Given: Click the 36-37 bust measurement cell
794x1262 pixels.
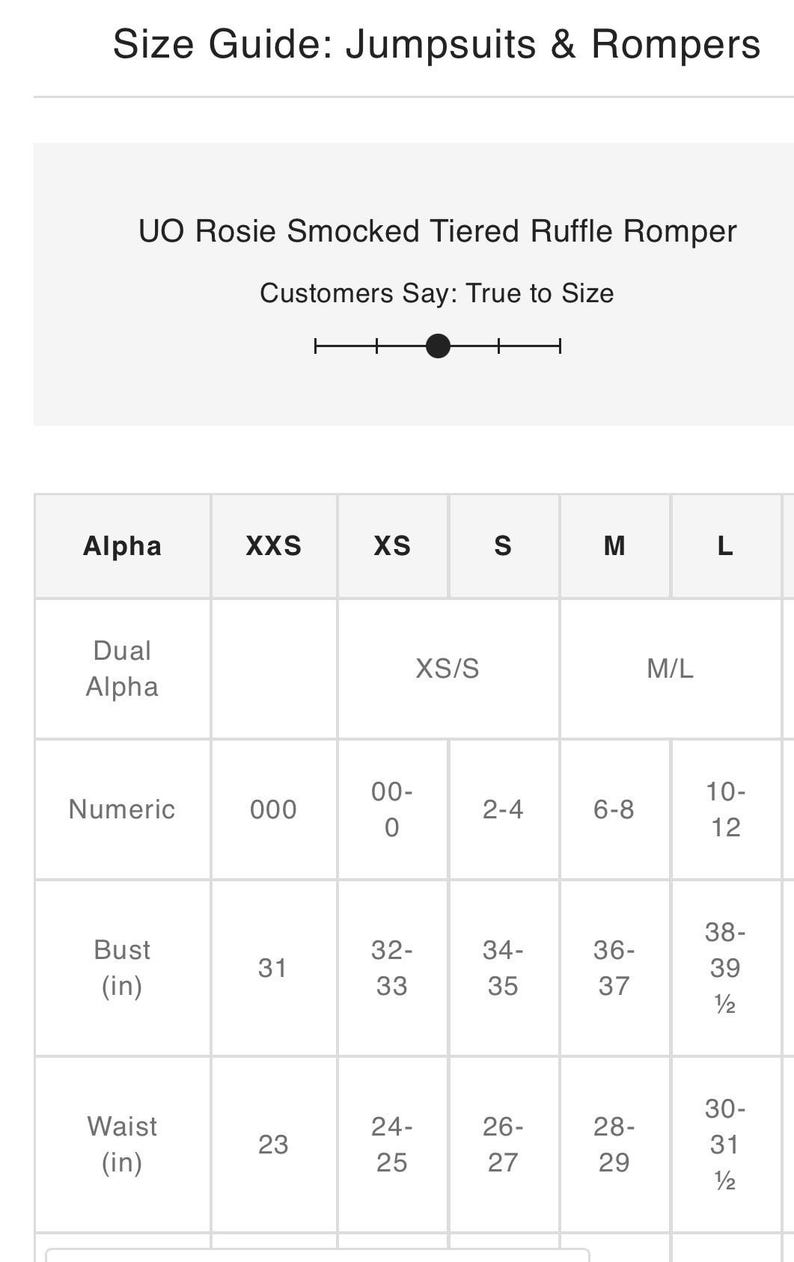Looking at the screenshot, I should 615,968.
